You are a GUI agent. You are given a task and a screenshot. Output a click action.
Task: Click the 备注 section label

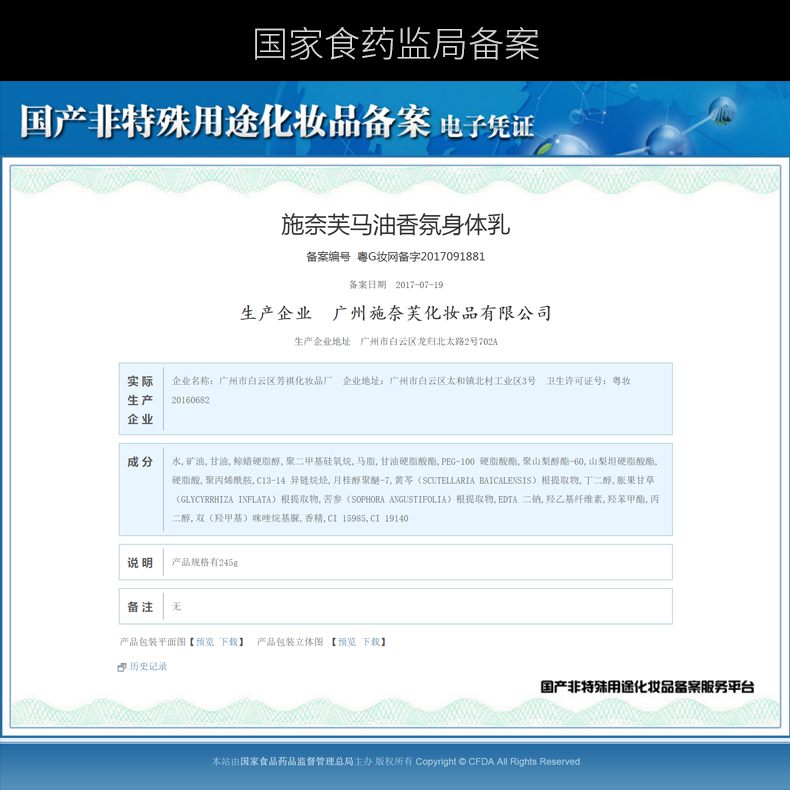point(140,607)
